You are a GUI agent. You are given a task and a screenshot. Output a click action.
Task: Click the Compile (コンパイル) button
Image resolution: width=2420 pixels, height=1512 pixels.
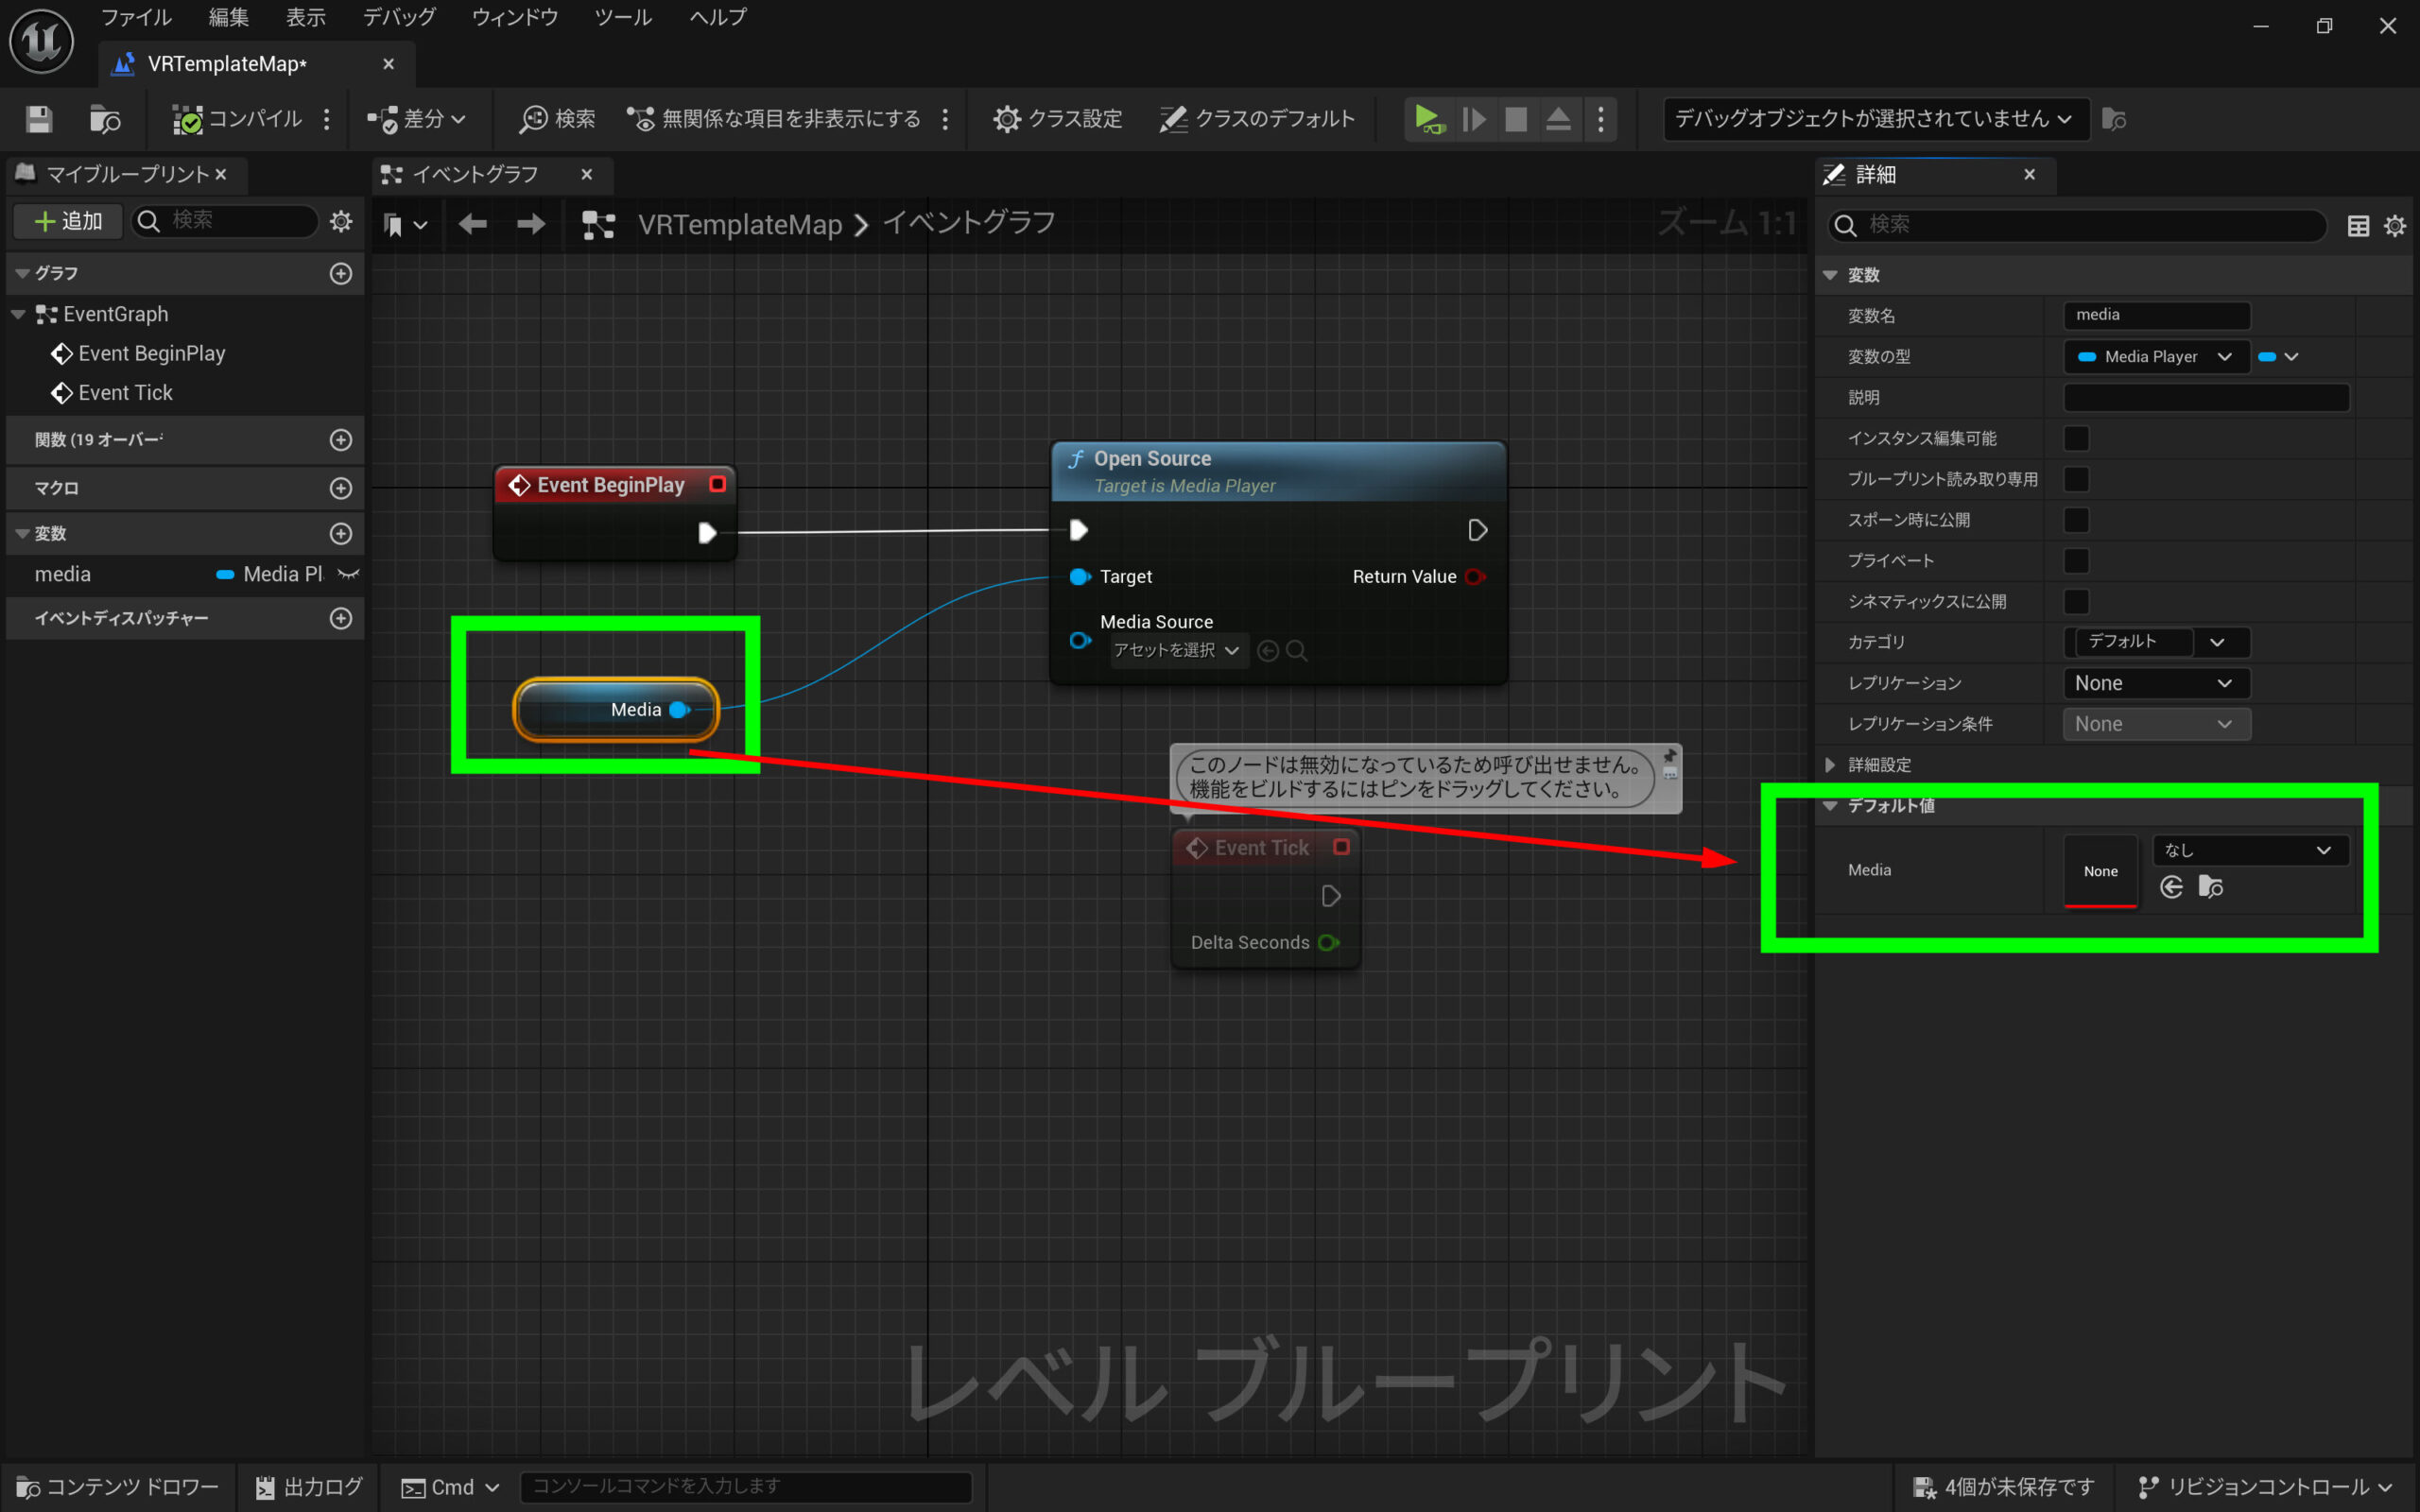(238, 119)
